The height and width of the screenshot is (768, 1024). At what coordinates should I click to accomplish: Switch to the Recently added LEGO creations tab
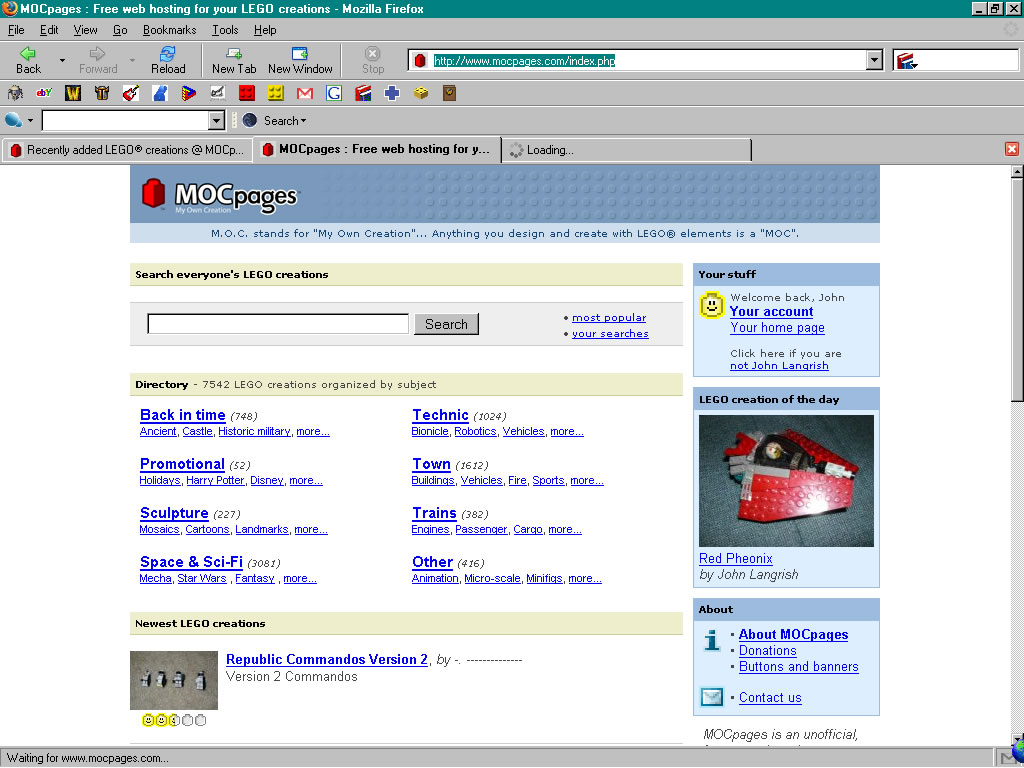[127, 150]
